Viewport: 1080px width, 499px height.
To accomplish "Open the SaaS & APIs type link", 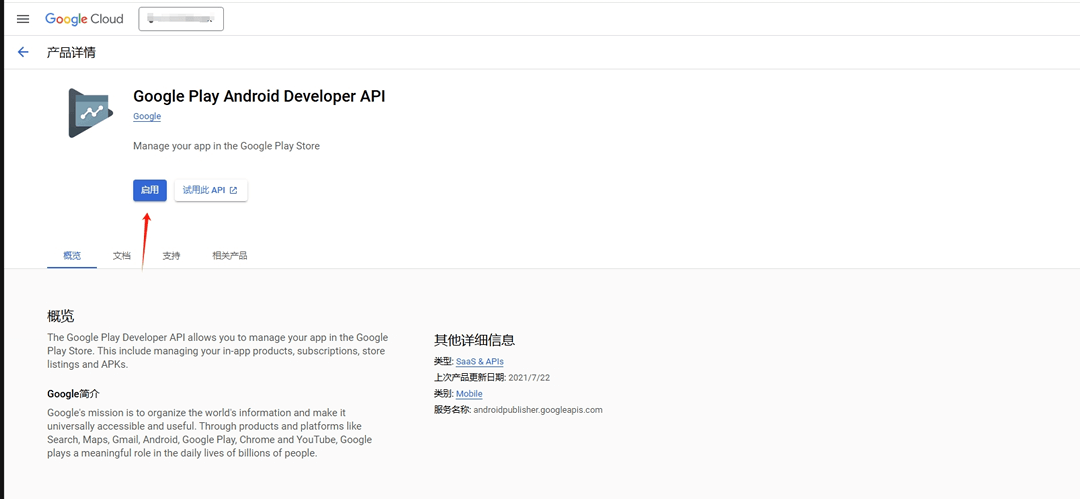I will pyautogui.click(x=480, y=362).
